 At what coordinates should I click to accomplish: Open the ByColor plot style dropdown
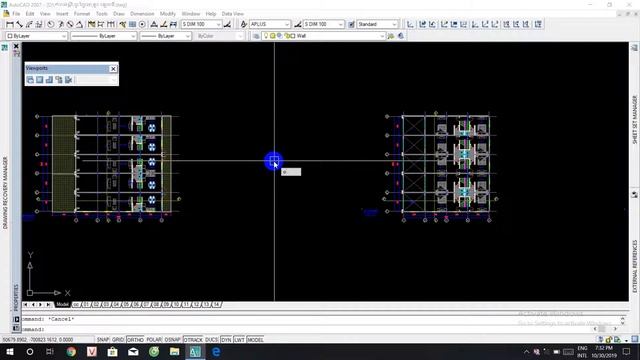[220, 36]
